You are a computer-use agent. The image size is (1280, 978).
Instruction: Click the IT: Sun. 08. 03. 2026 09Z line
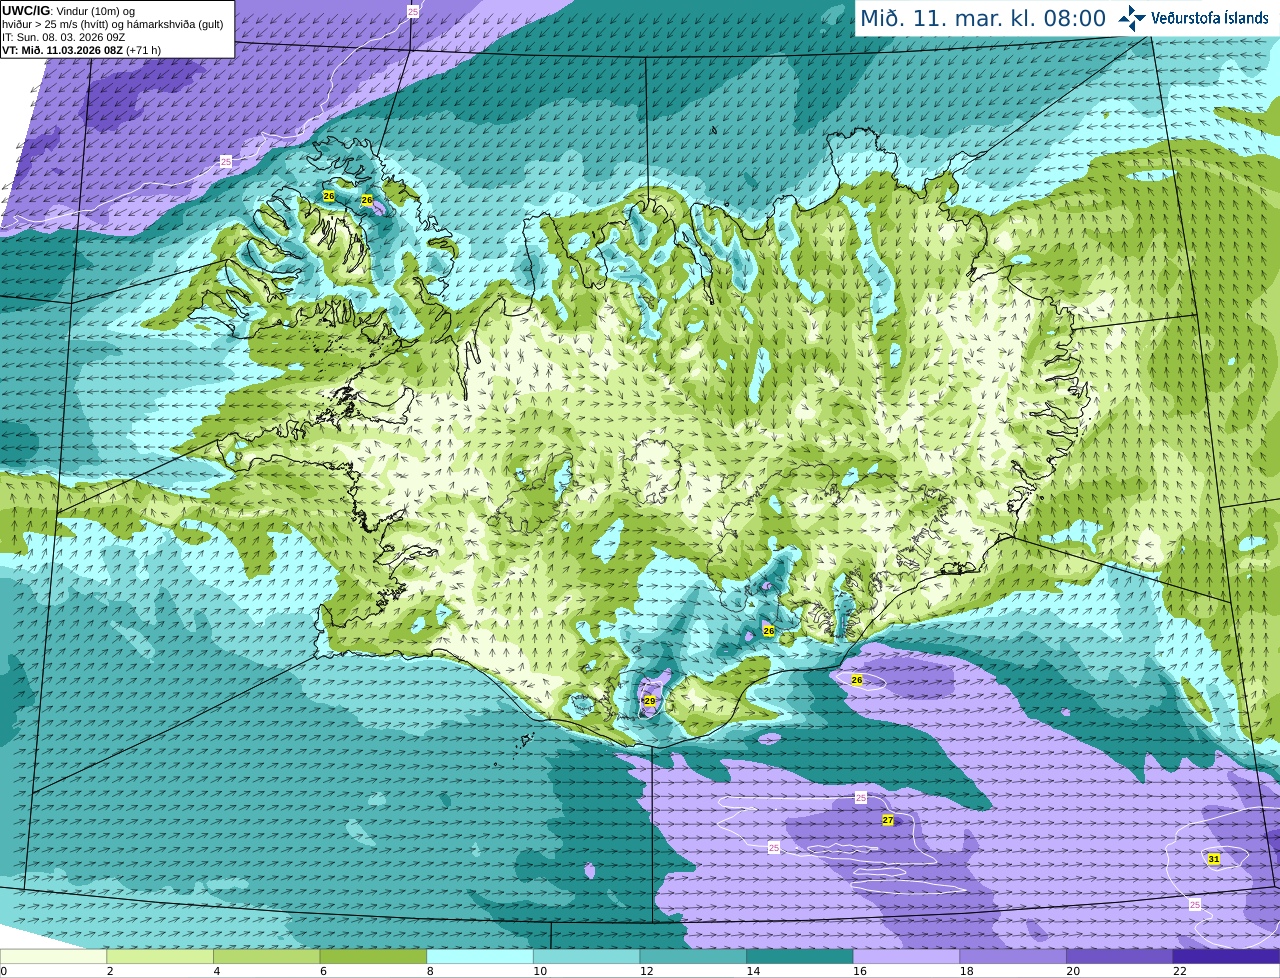click(64, 37)
